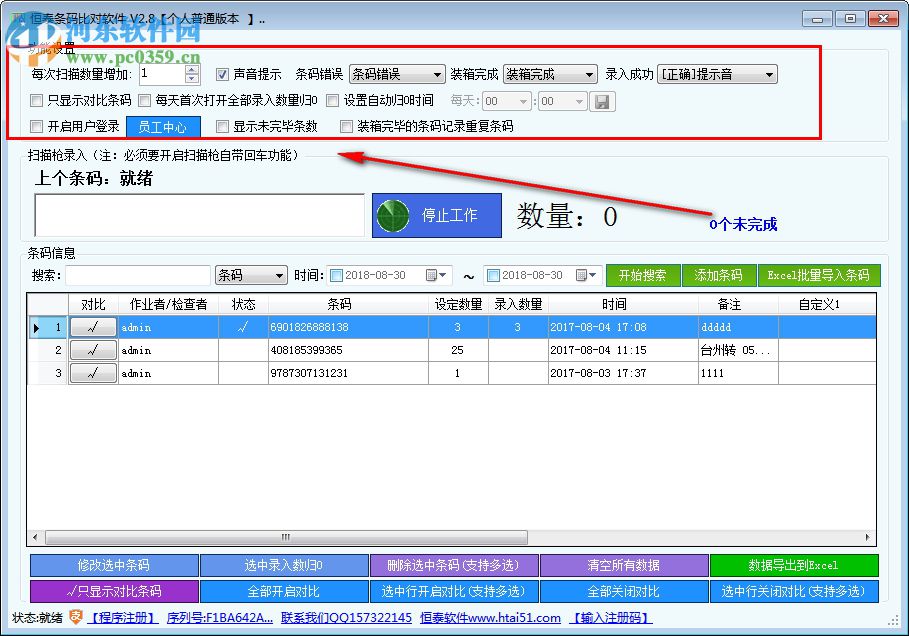The width and height of the screenshot is (909, 636).
Task: Disable the 声音提示 checkbox
Action: coord(222,73)
